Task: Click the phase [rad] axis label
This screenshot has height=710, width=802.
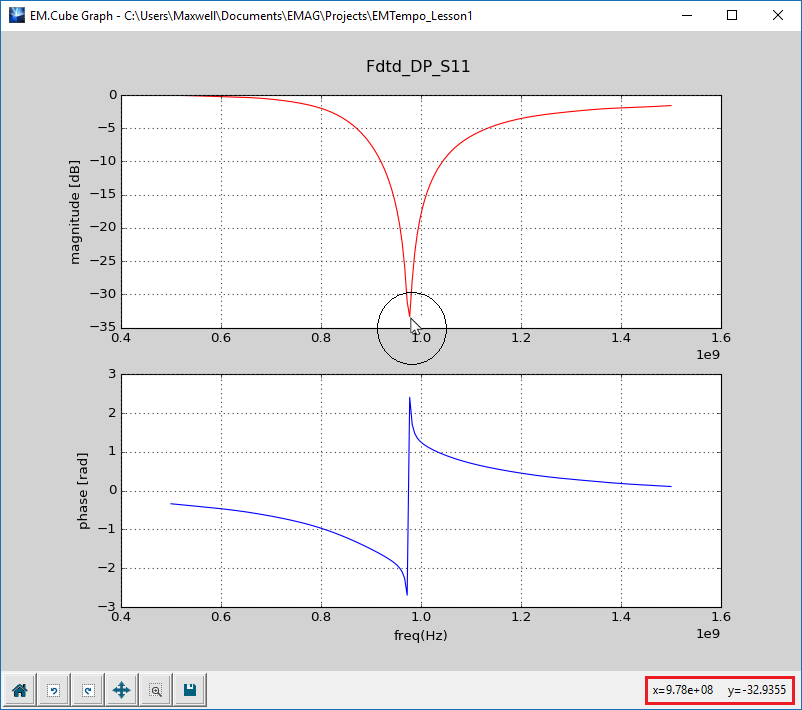Action: coord(83,491)
